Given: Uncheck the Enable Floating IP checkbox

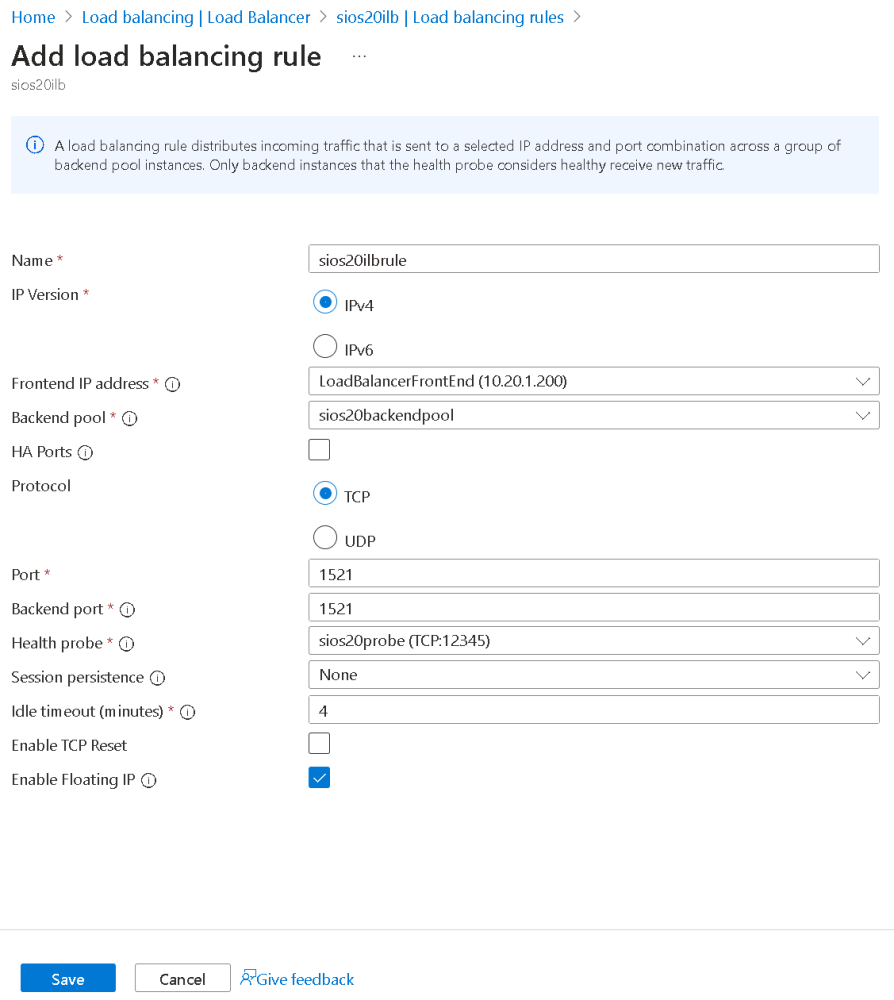Looking at the screenshot, I should [x=319, y=777].
